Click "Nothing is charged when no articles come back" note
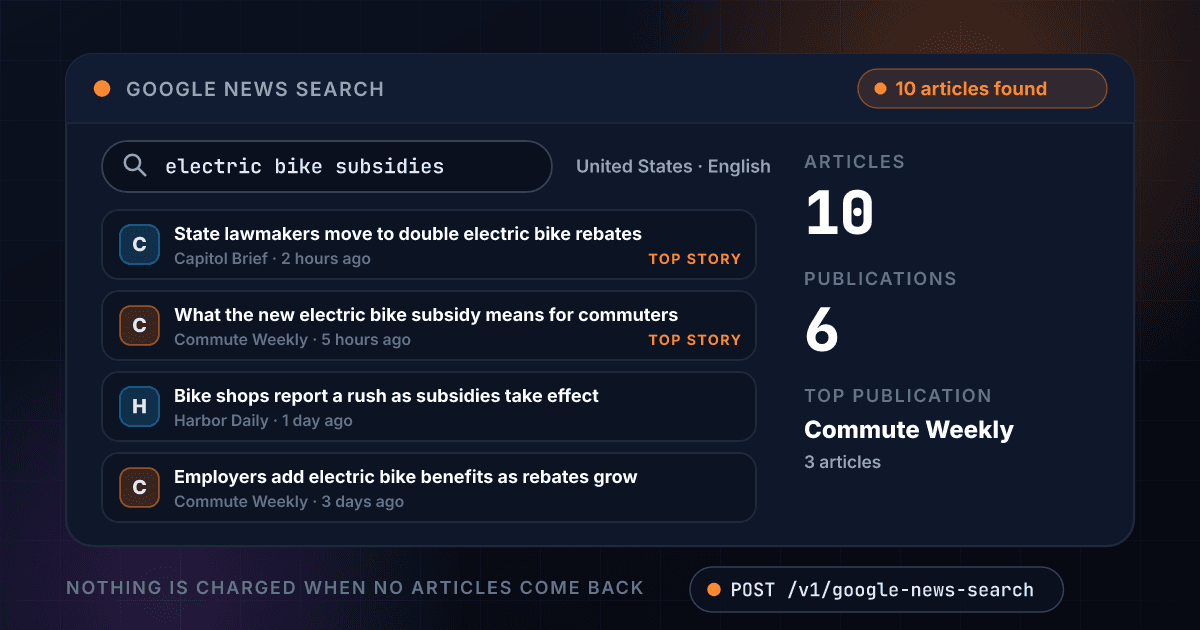Viewport: 1200px width, 630px height. 355,588
